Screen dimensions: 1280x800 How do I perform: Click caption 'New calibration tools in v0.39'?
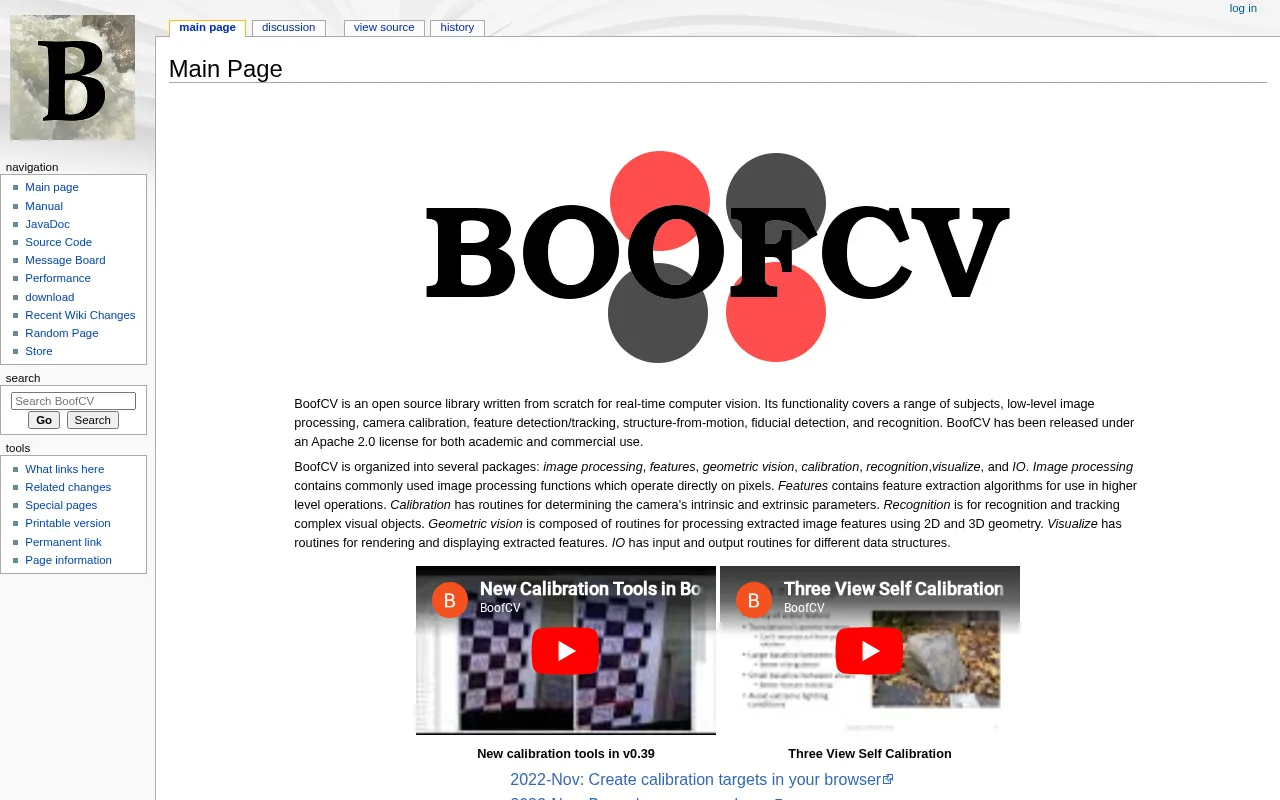566,754
